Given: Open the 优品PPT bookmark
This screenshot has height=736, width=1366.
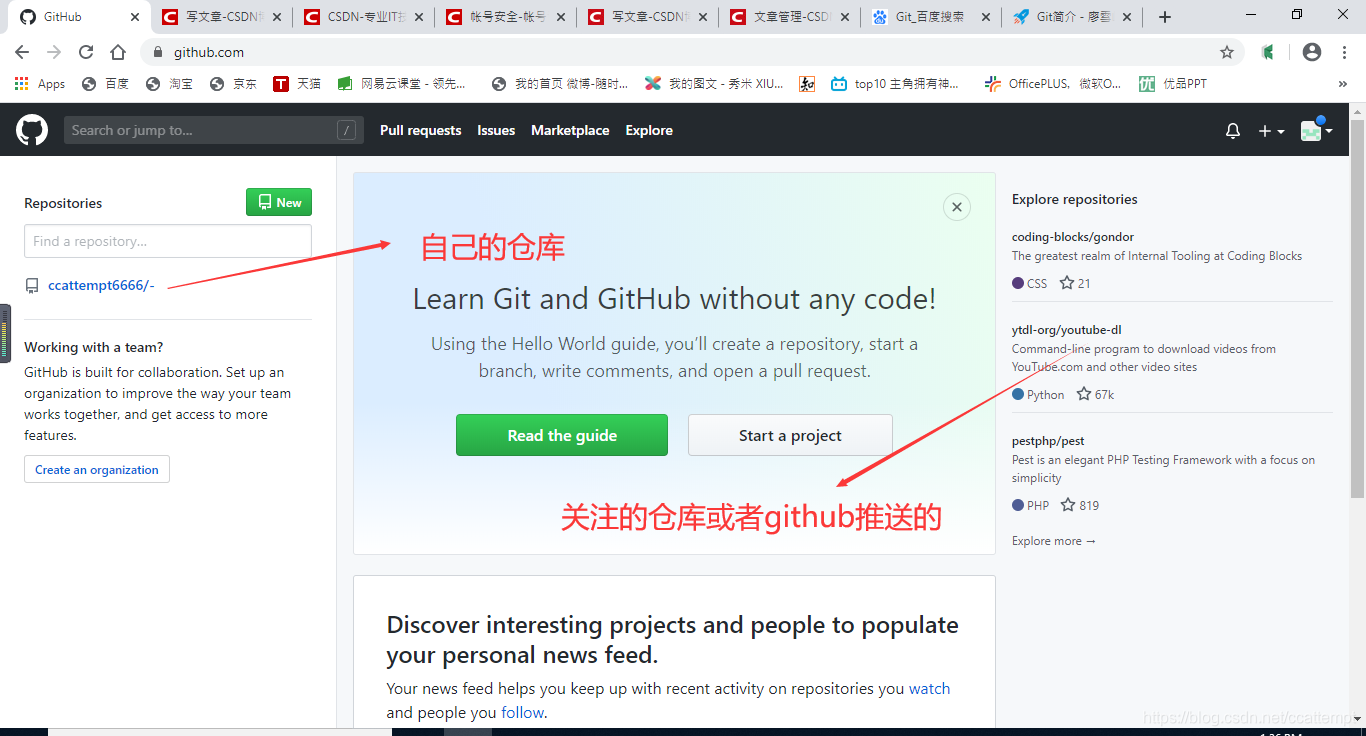Looking at the screenshot, I should (1173, 84).
